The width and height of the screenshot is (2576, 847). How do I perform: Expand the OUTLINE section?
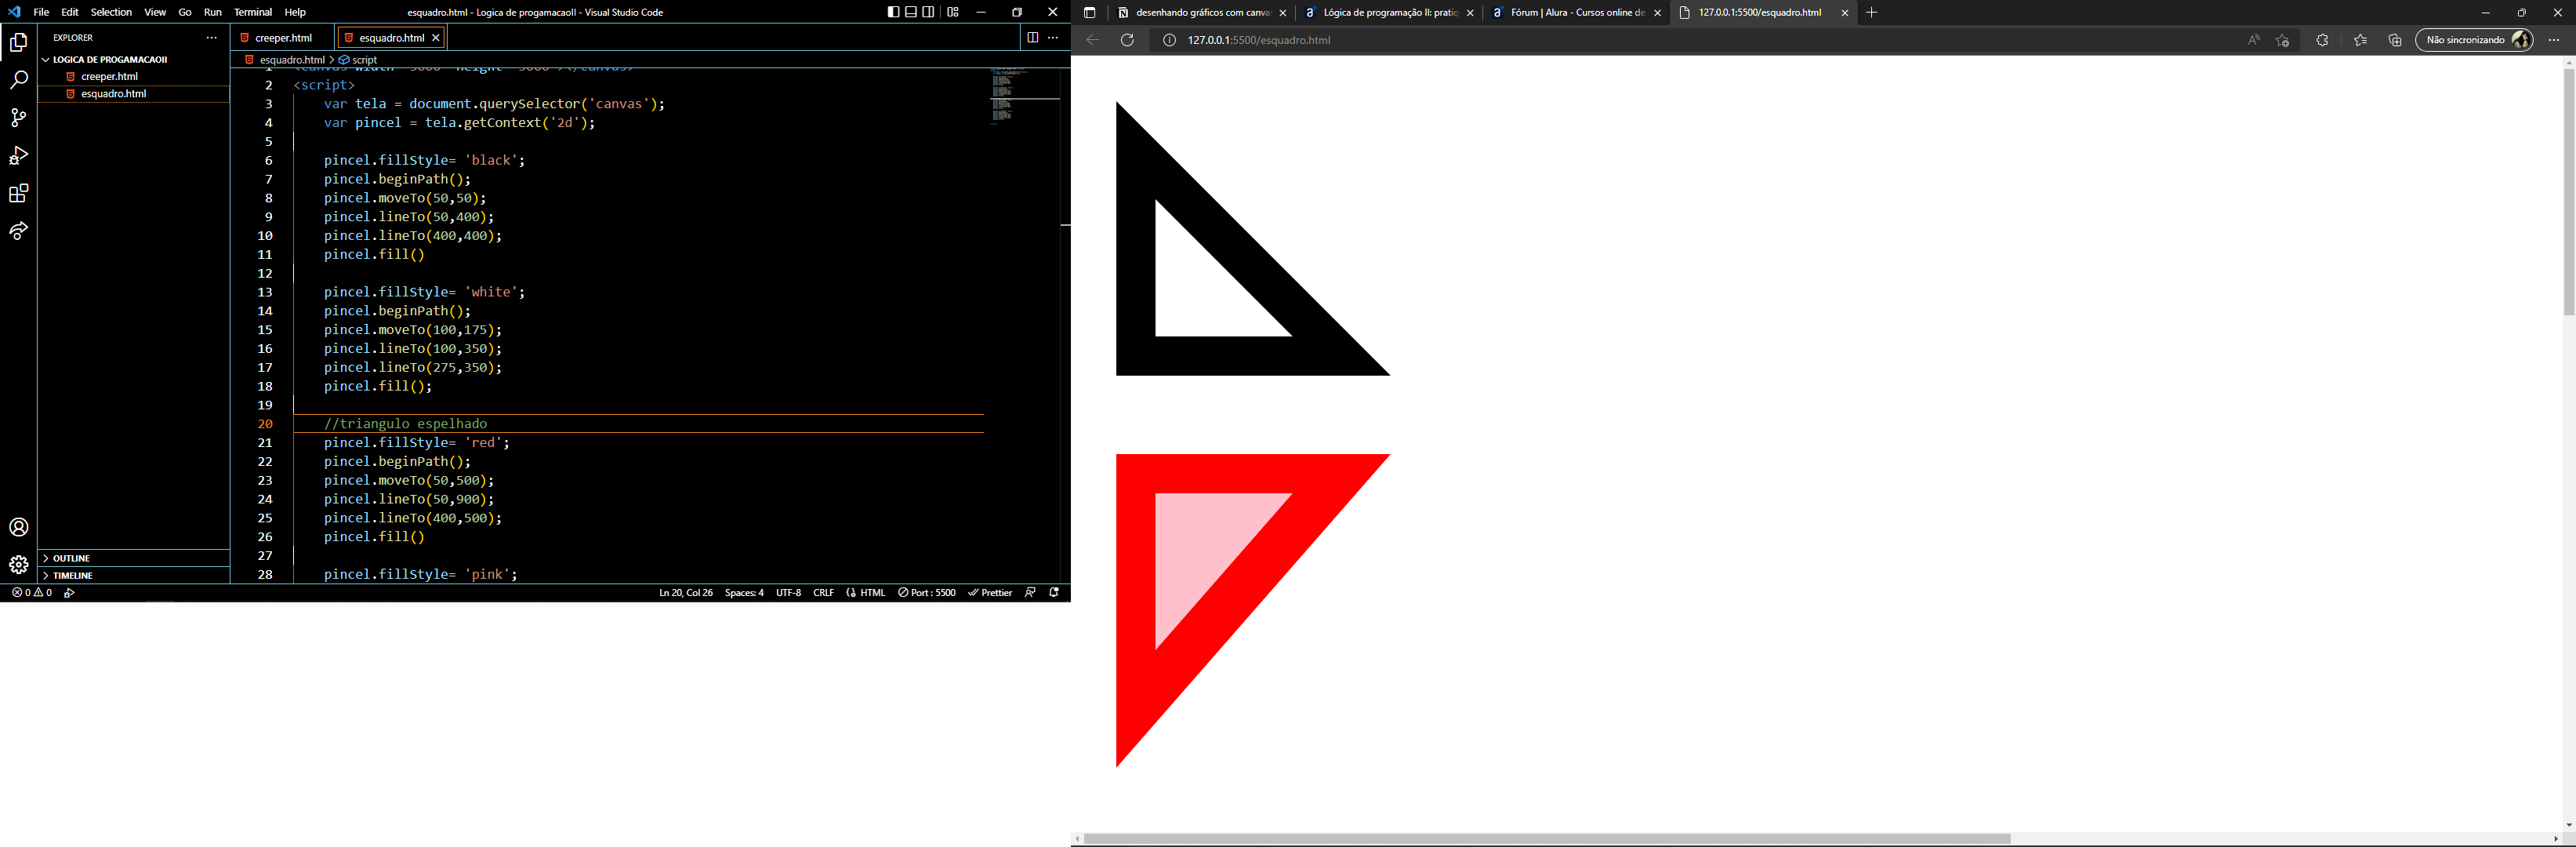coord(134,558)
